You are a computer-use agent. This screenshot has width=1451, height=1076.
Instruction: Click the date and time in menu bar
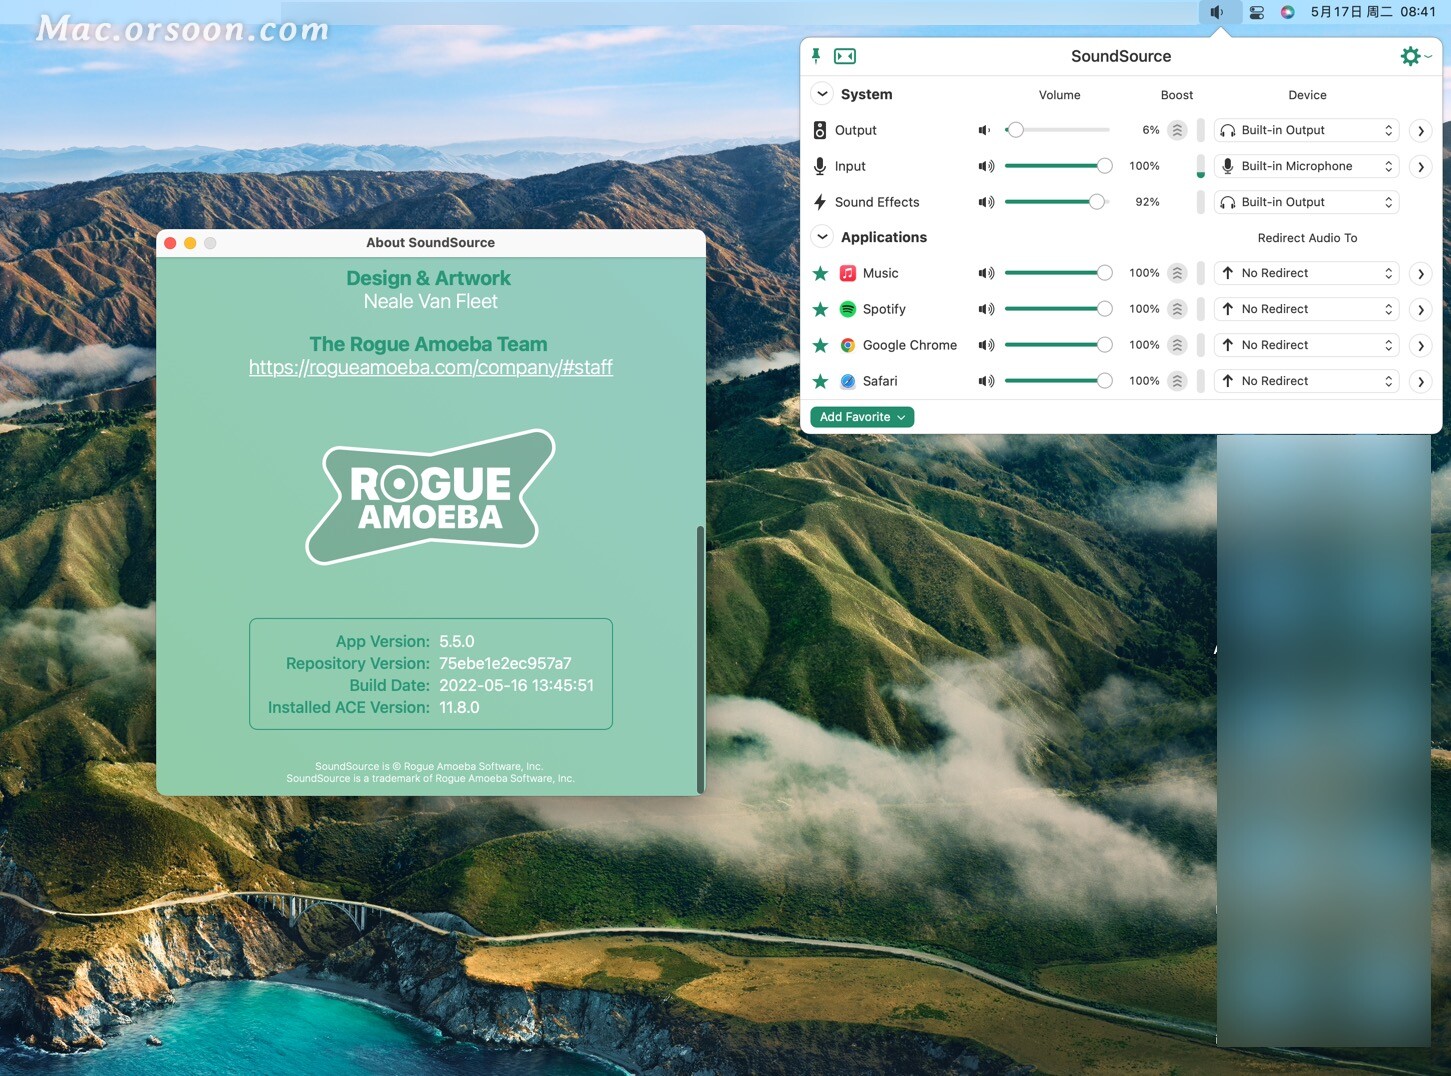[x=1373, y=12]
